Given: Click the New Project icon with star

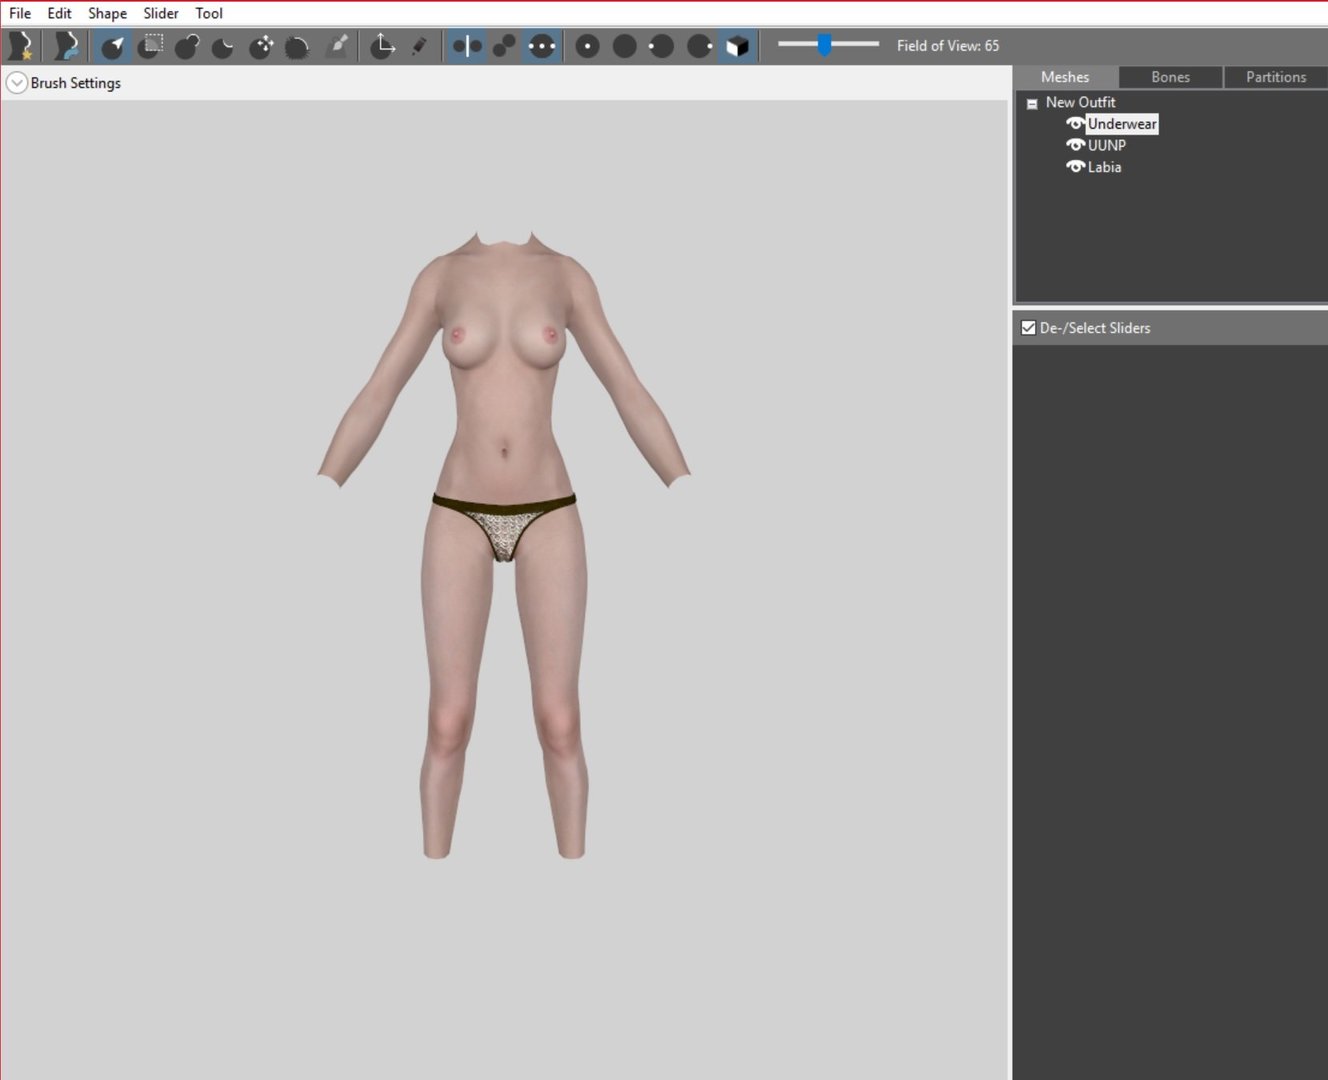Looking at the screenshot, I should click(x=20, y=46).
